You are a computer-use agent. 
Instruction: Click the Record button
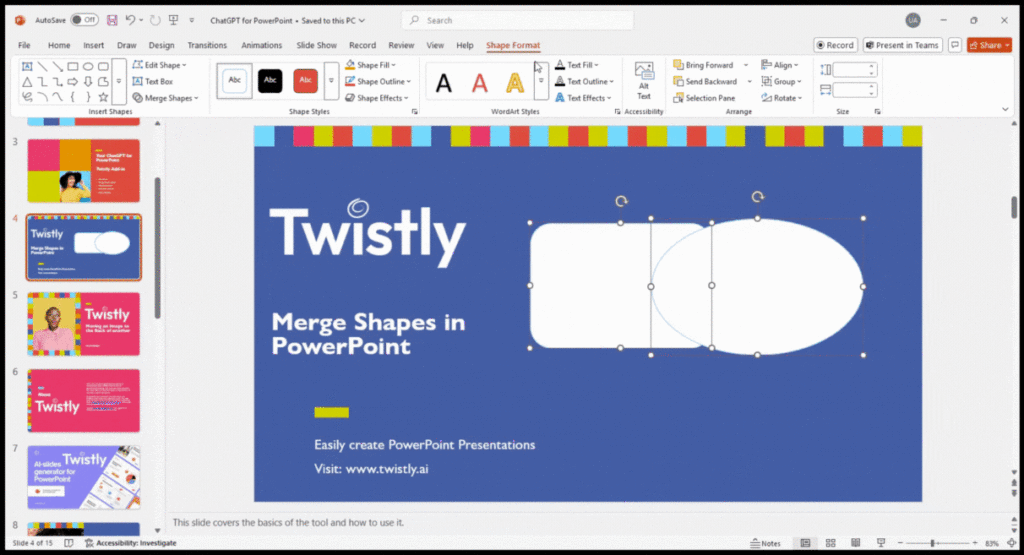[835, 45]
